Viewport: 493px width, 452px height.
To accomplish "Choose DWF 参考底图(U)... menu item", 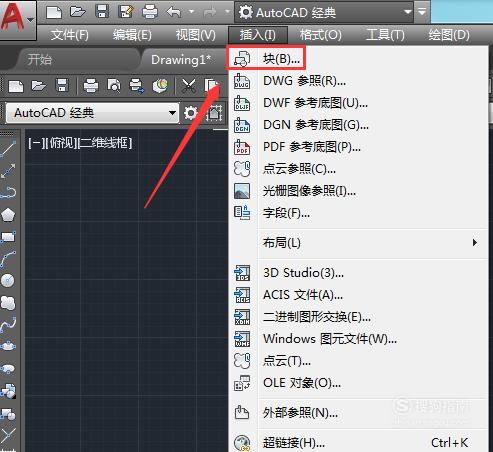I will (x=358, y=103).
